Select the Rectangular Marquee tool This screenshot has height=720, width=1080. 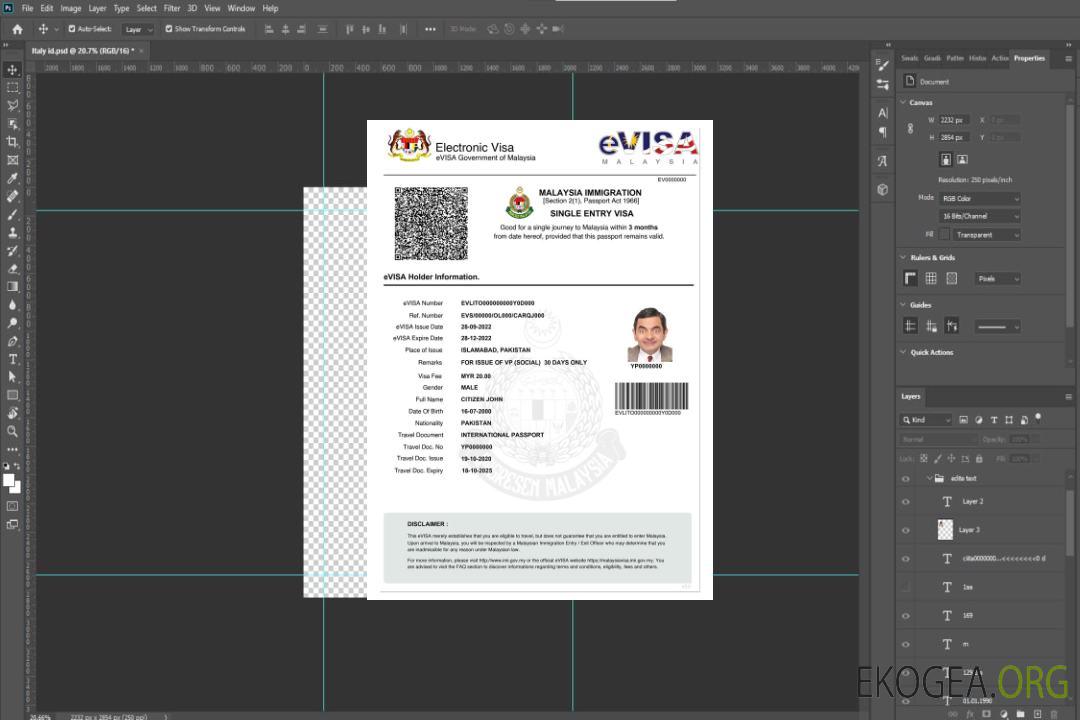[x=12, y=88]
